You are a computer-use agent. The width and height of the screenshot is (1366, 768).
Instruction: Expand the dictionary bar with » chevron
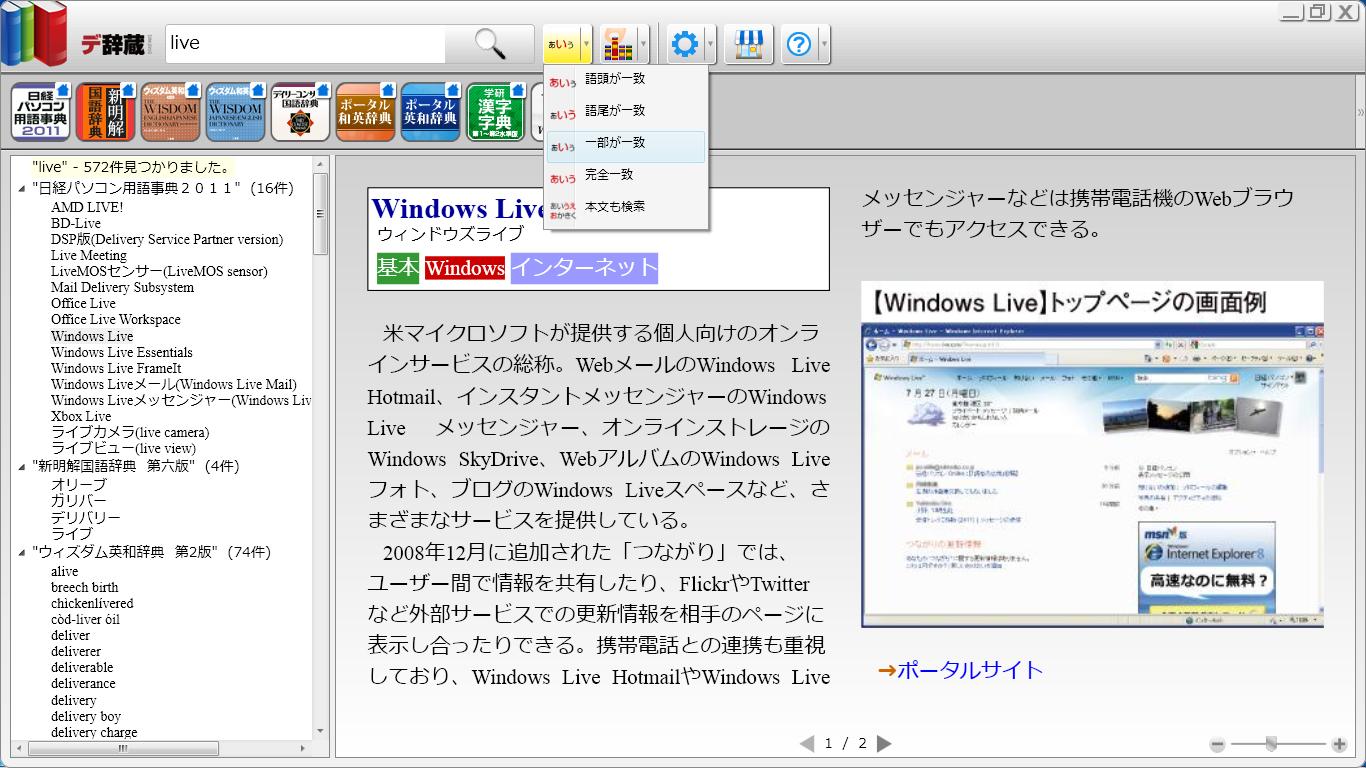click(x=1360, y=112)
